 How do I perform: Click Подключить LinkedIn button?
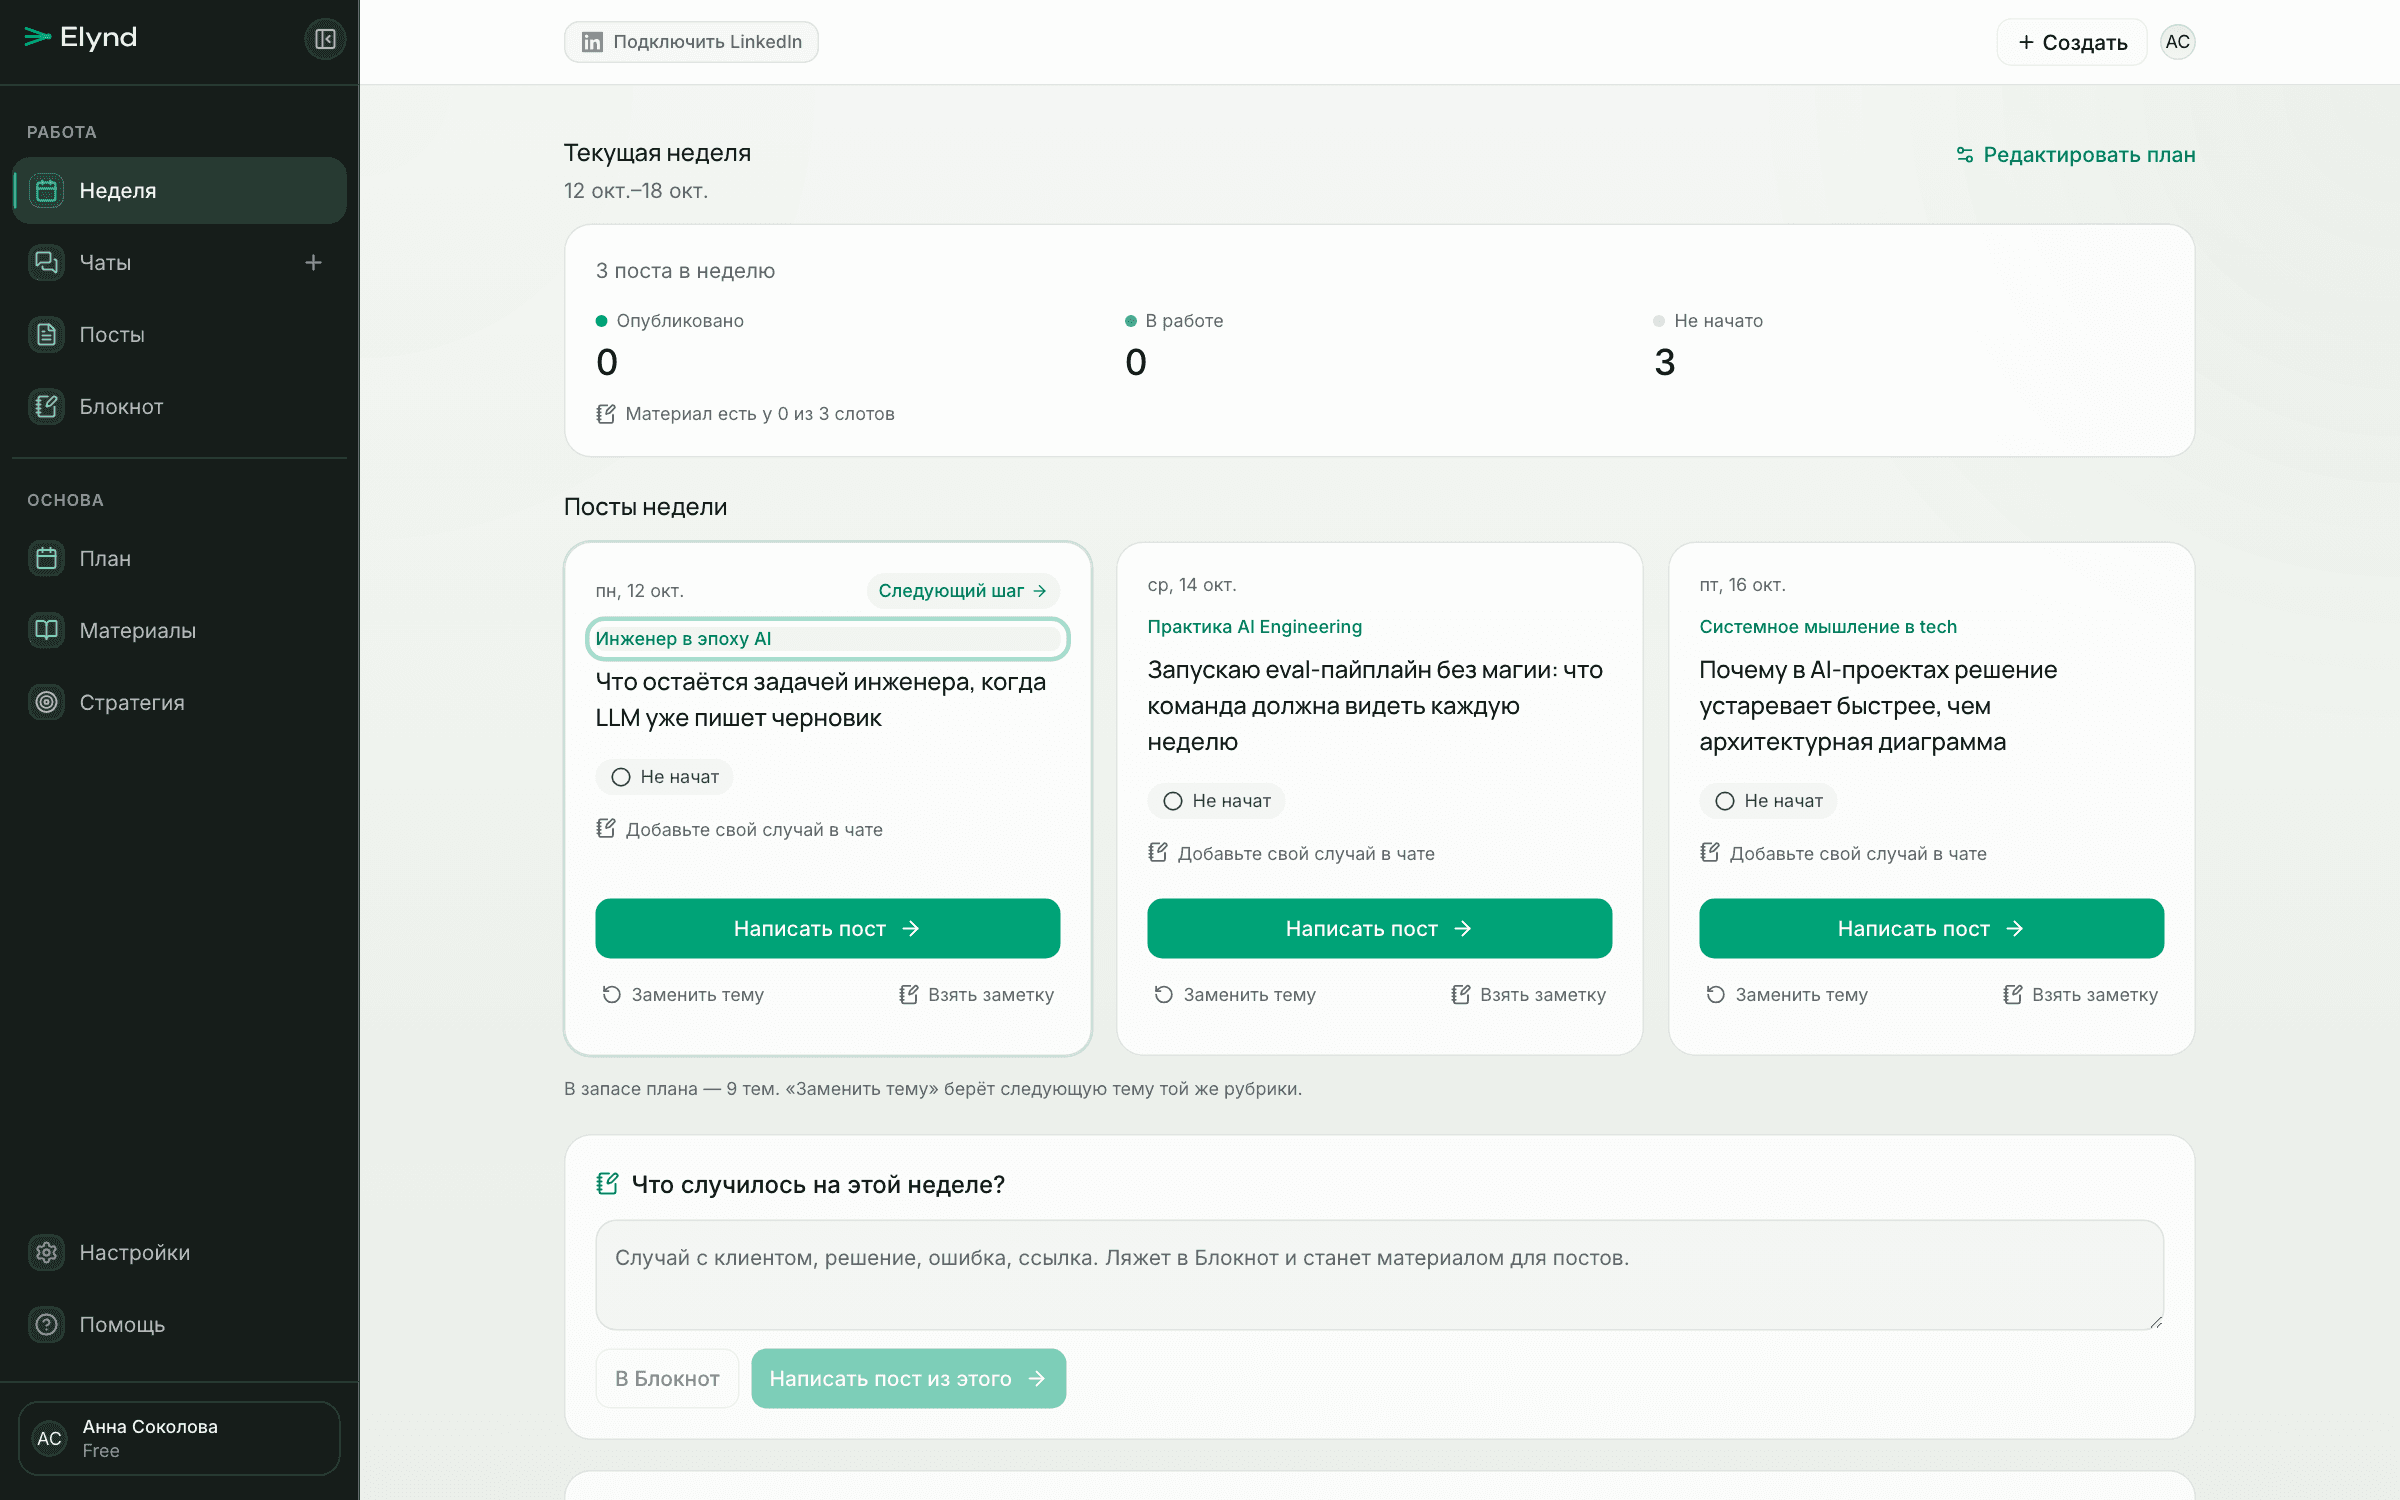point(691,42)
